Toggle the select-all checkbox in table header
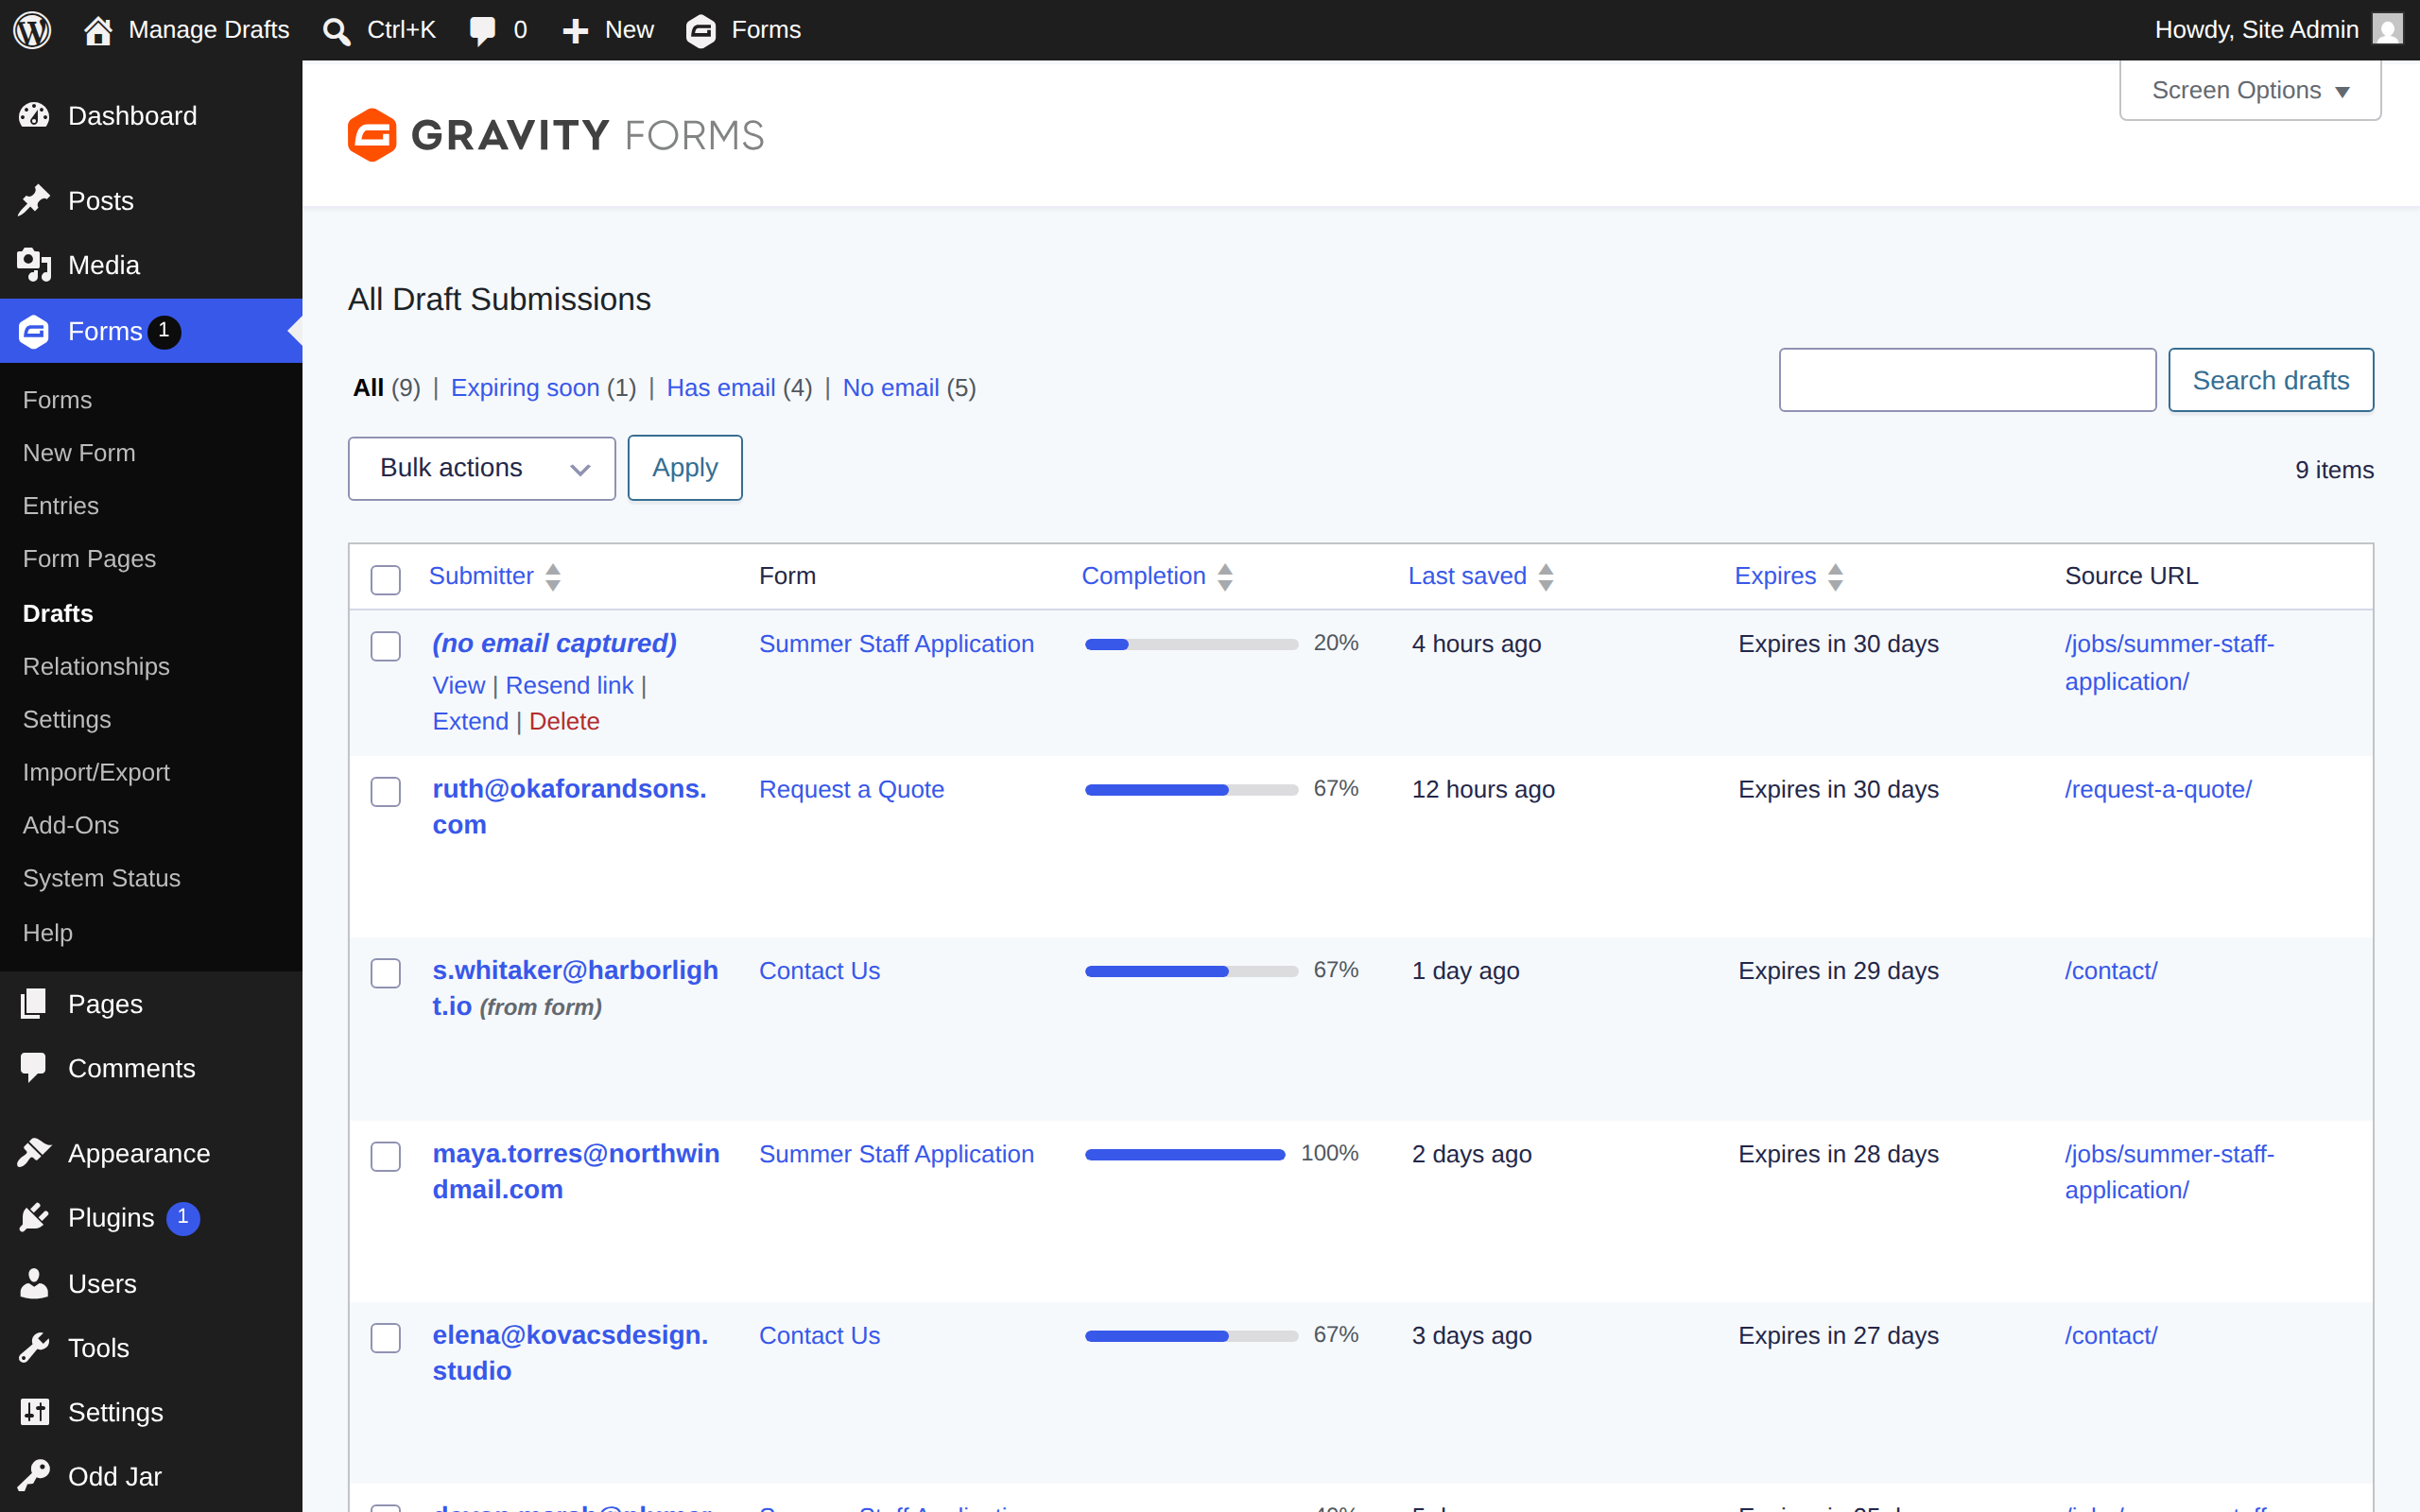 [385, 579]
